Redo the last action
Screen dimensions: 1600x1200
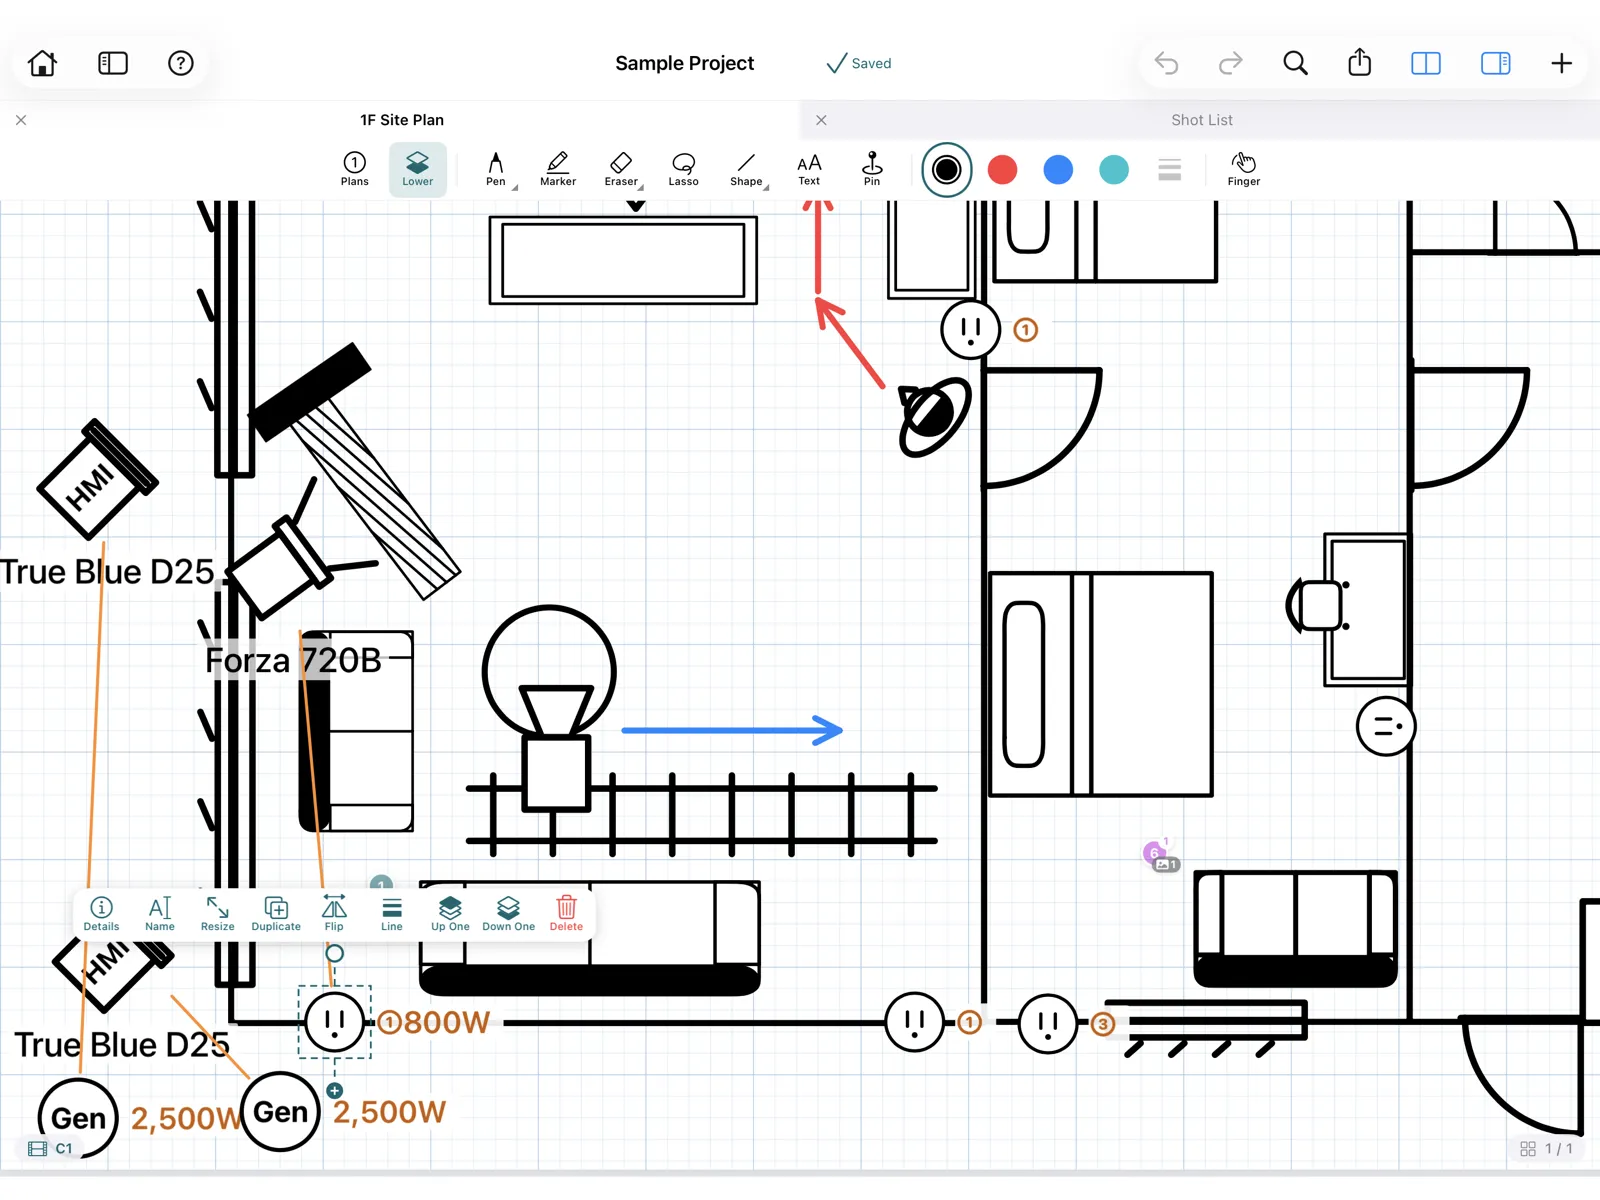tap(1230, 63)
